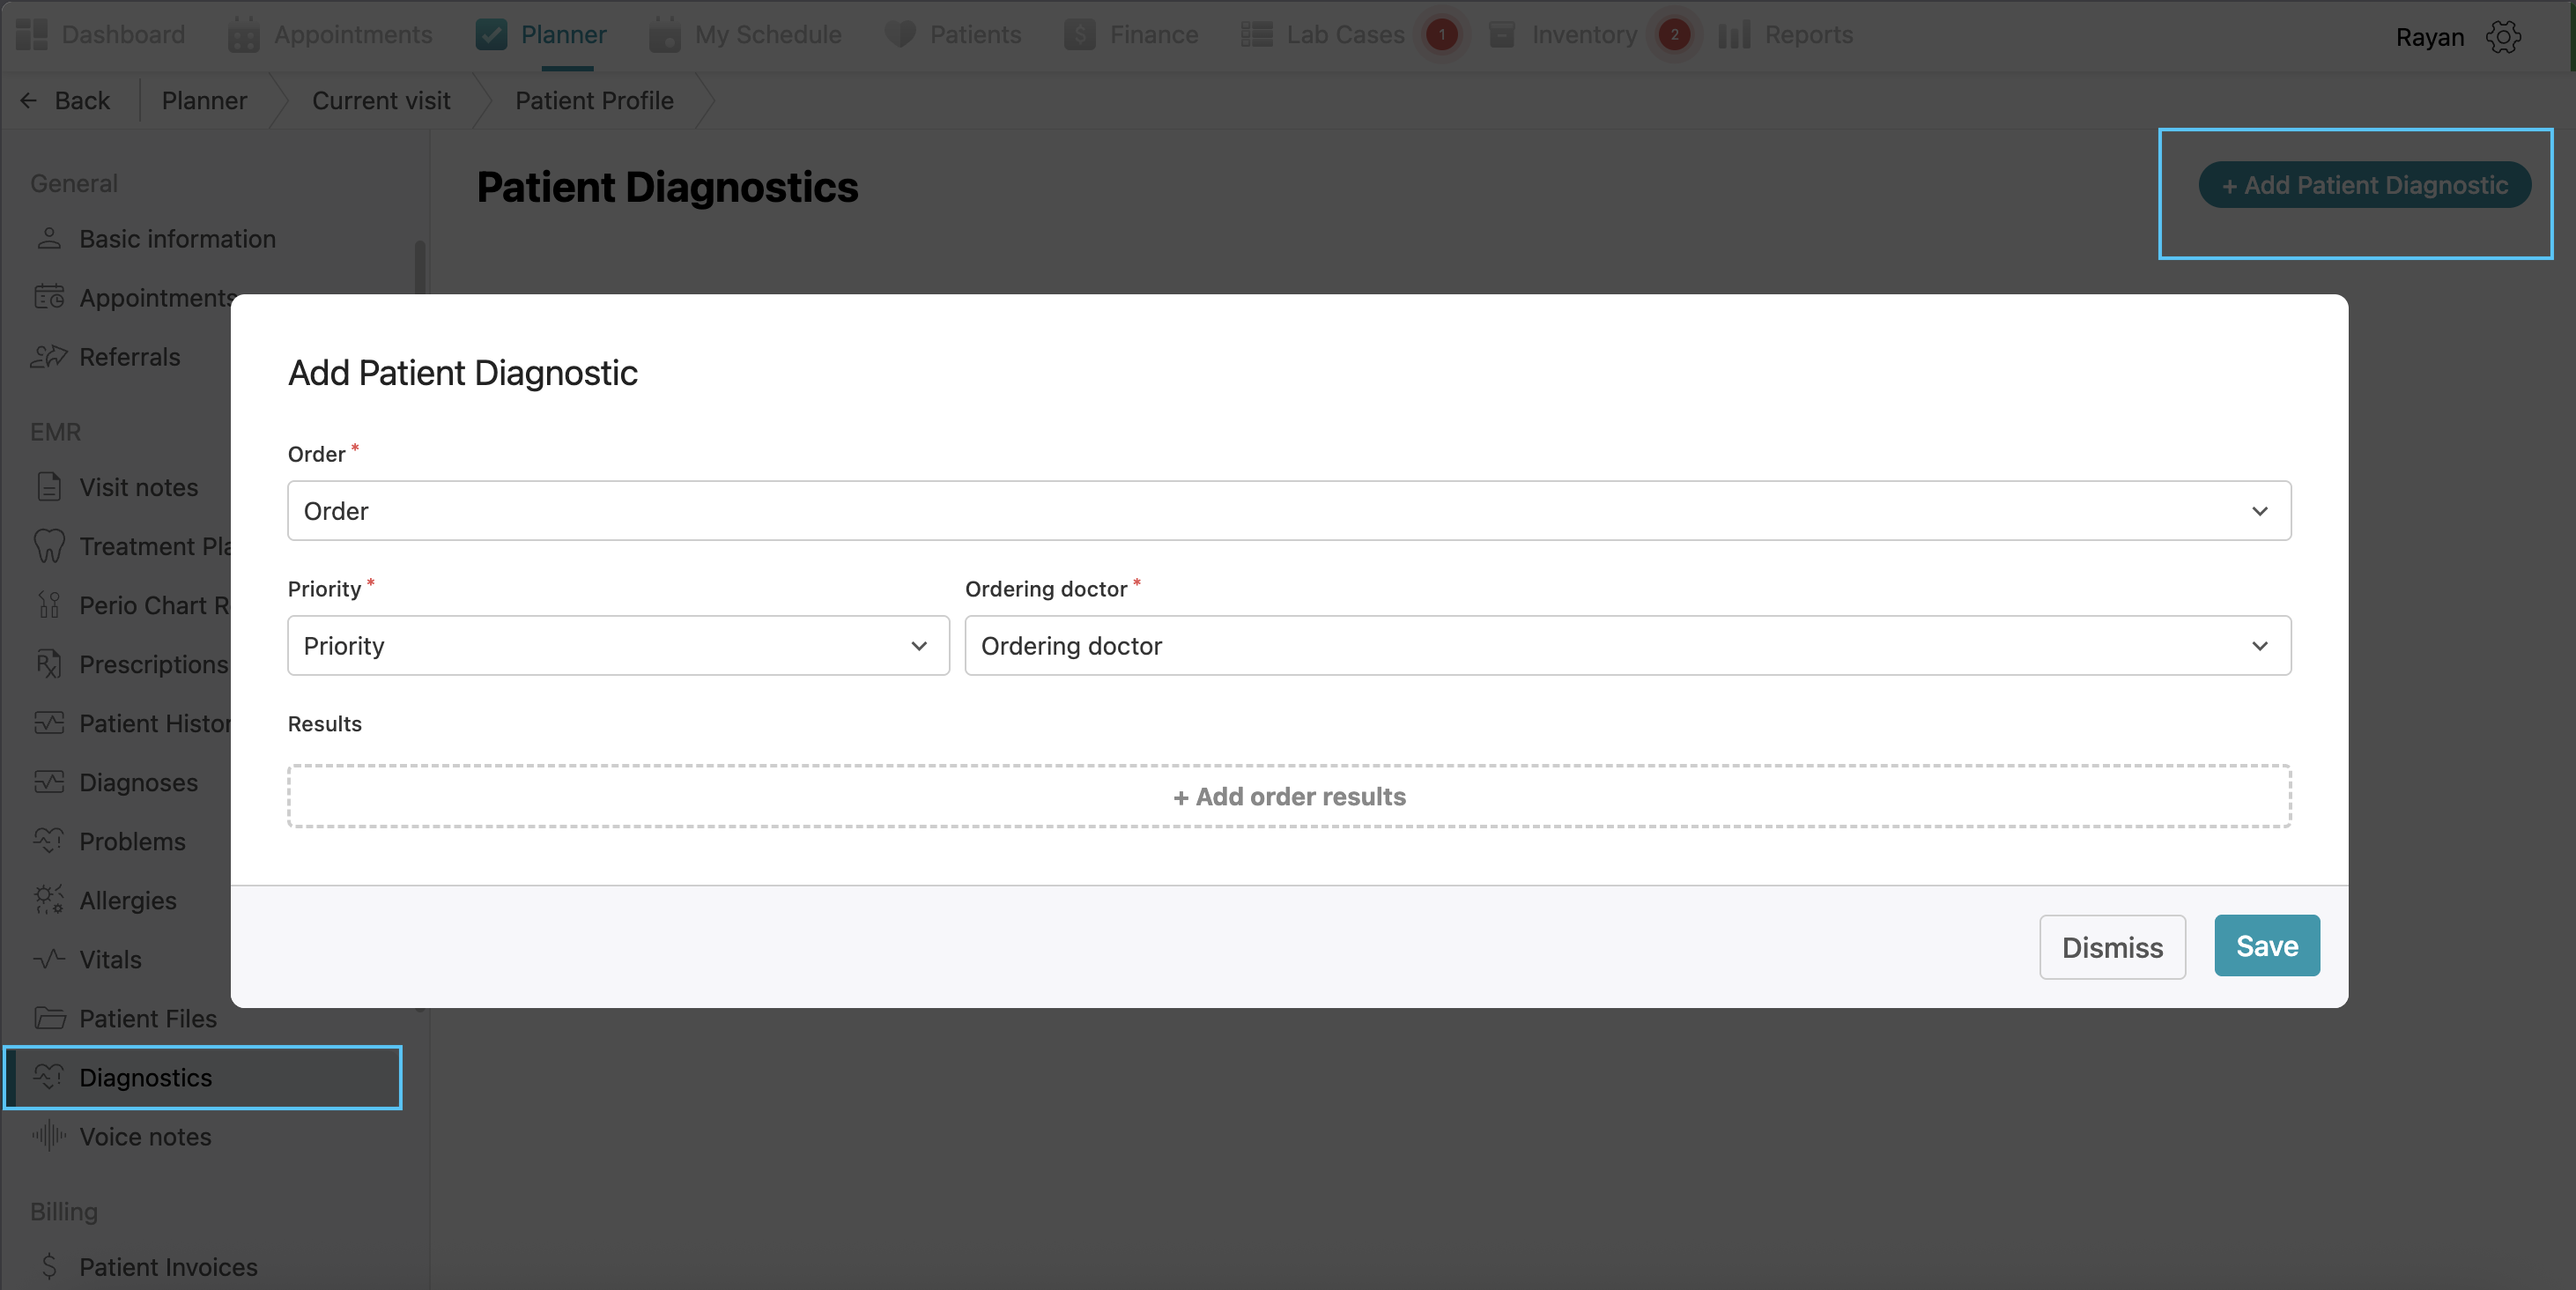2576x1290 pixels.
Task: Click the Visit notes document icon
Action: pyautogui.click(x=48, y=487)
